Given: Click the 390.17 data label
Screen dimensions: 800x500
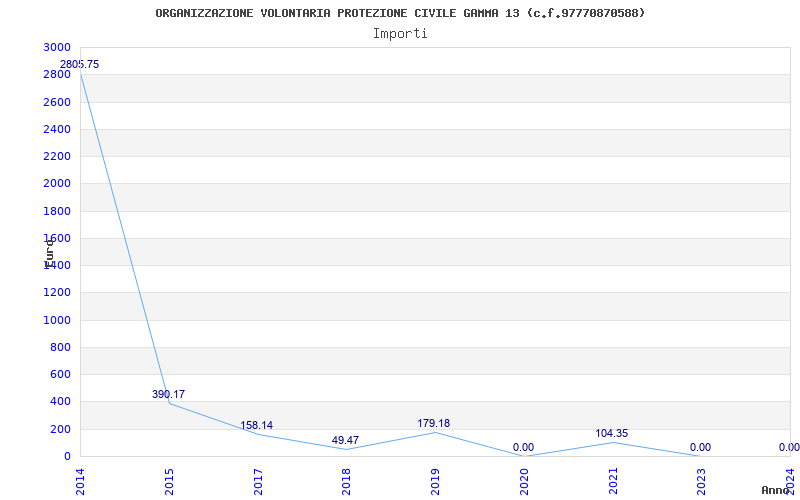Looking at the screenshot, I should [168, 394].
